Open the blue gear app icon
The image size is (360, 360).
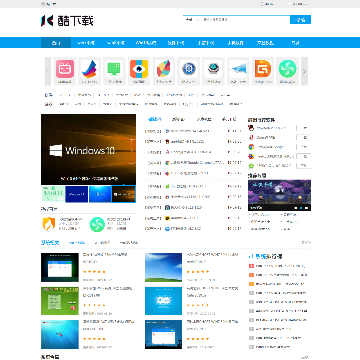point(188,69)
